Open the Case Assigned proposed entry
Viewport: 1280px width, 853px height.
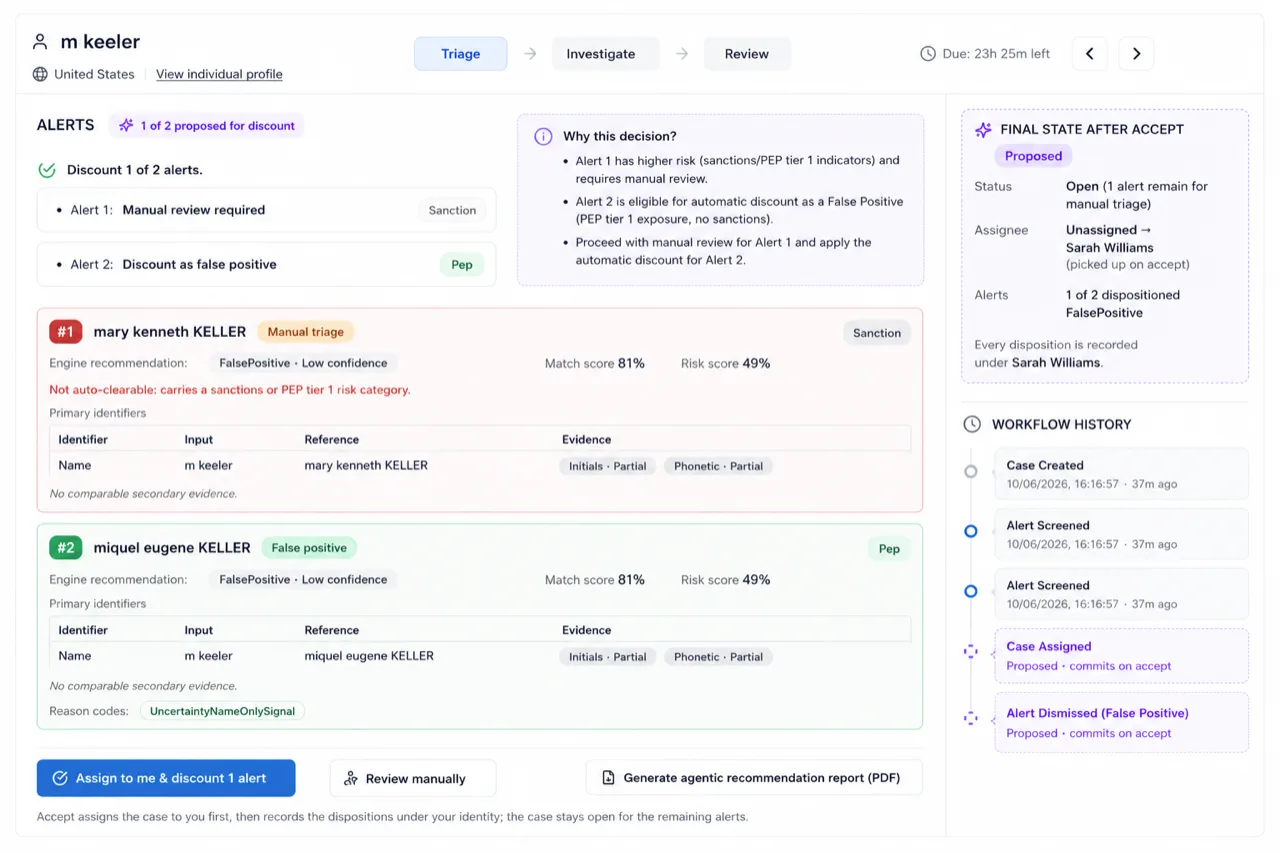tap(1120, 656)
